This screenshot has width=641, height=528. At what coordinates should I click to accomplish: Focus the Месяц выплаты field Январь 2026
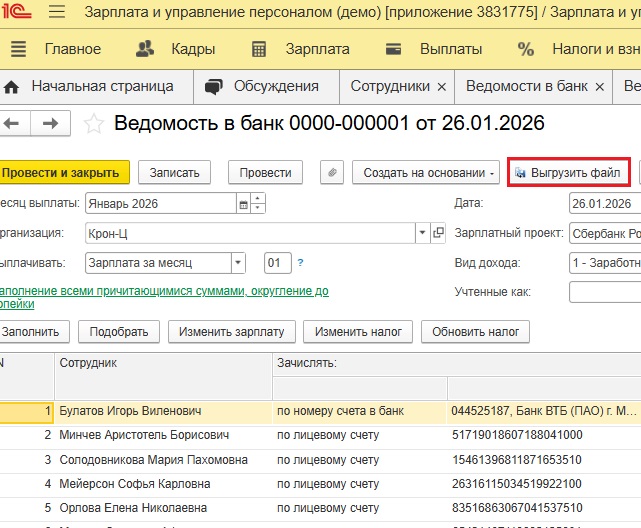click(x=161, y=204)
